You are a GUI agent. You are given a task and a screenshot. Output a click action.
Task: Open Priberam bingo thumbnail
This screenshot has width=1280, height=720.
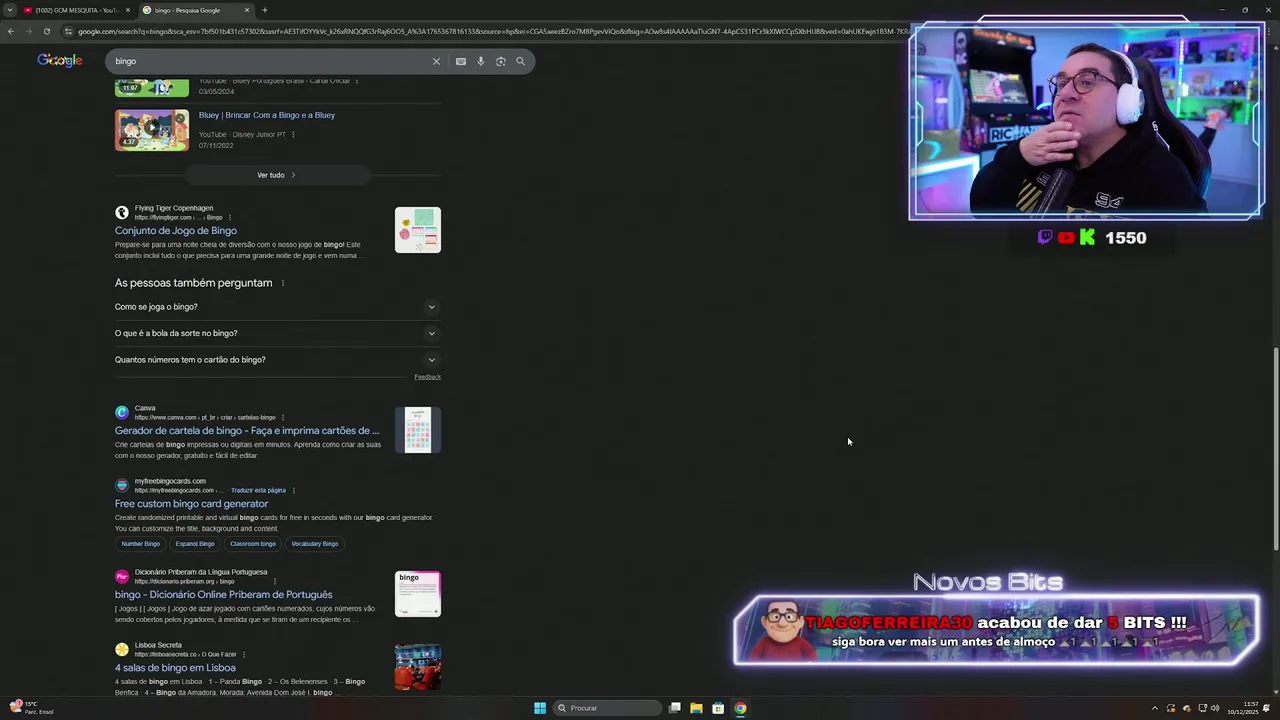tap(418, 594)
